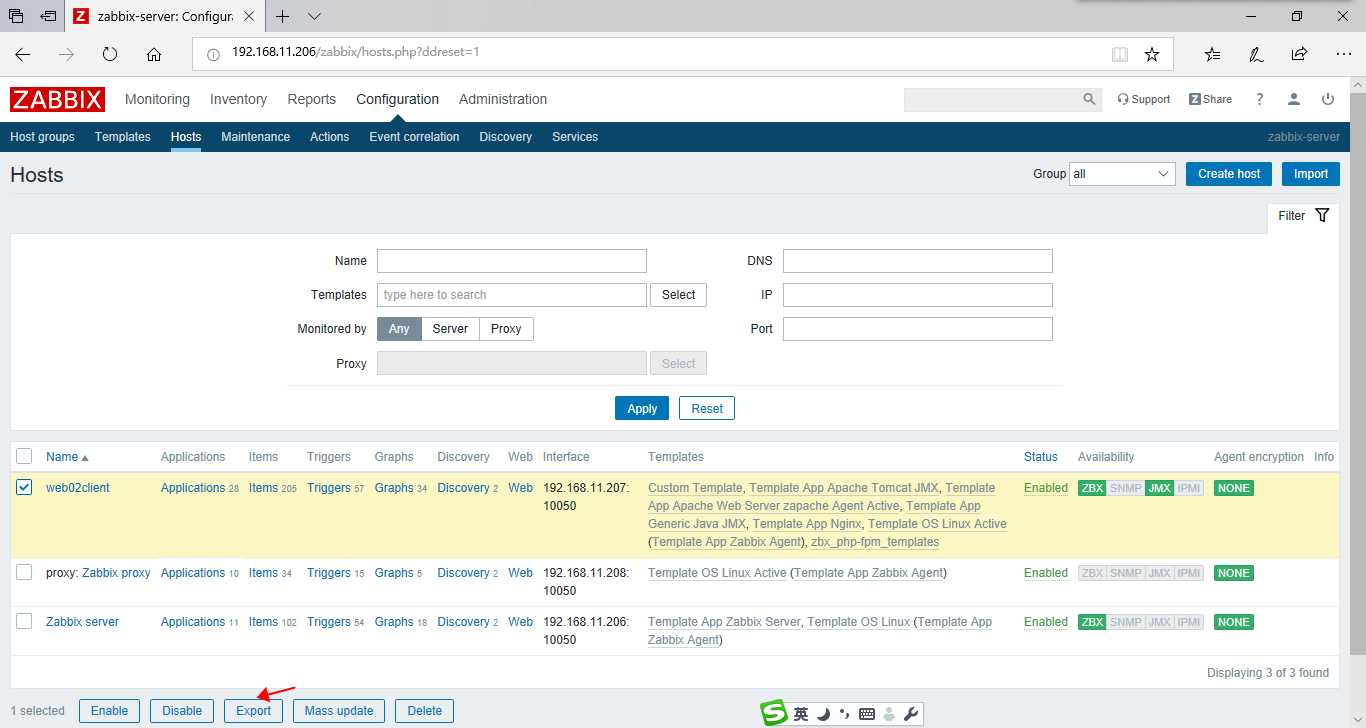Open Zabbix Support link

(x=1144, y=99)
